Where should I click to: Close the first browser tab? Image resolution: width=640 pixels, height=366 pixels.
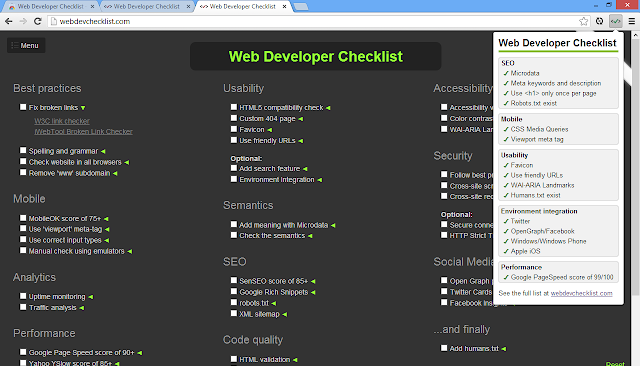92,7
